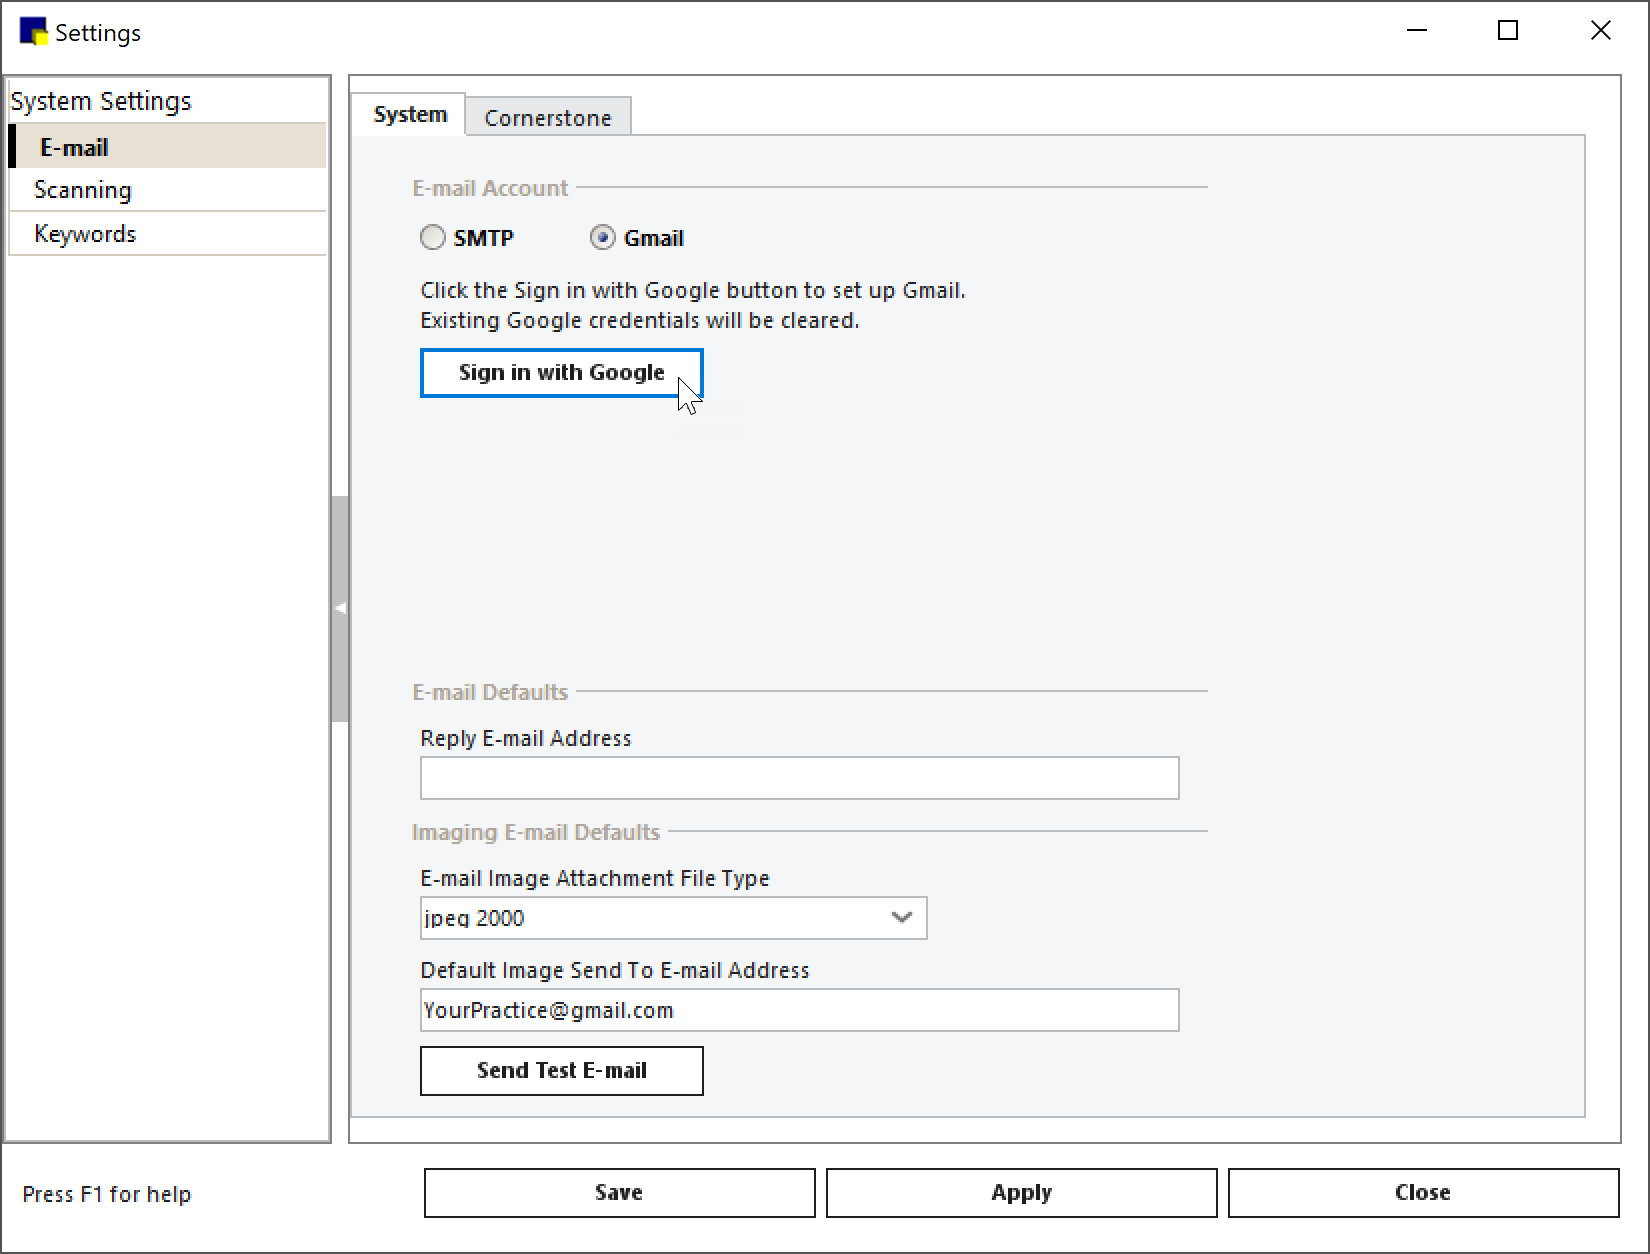Click Sign in with Google
The width and height of the screenshot is (1650, 1254).
tap(561, 372)
